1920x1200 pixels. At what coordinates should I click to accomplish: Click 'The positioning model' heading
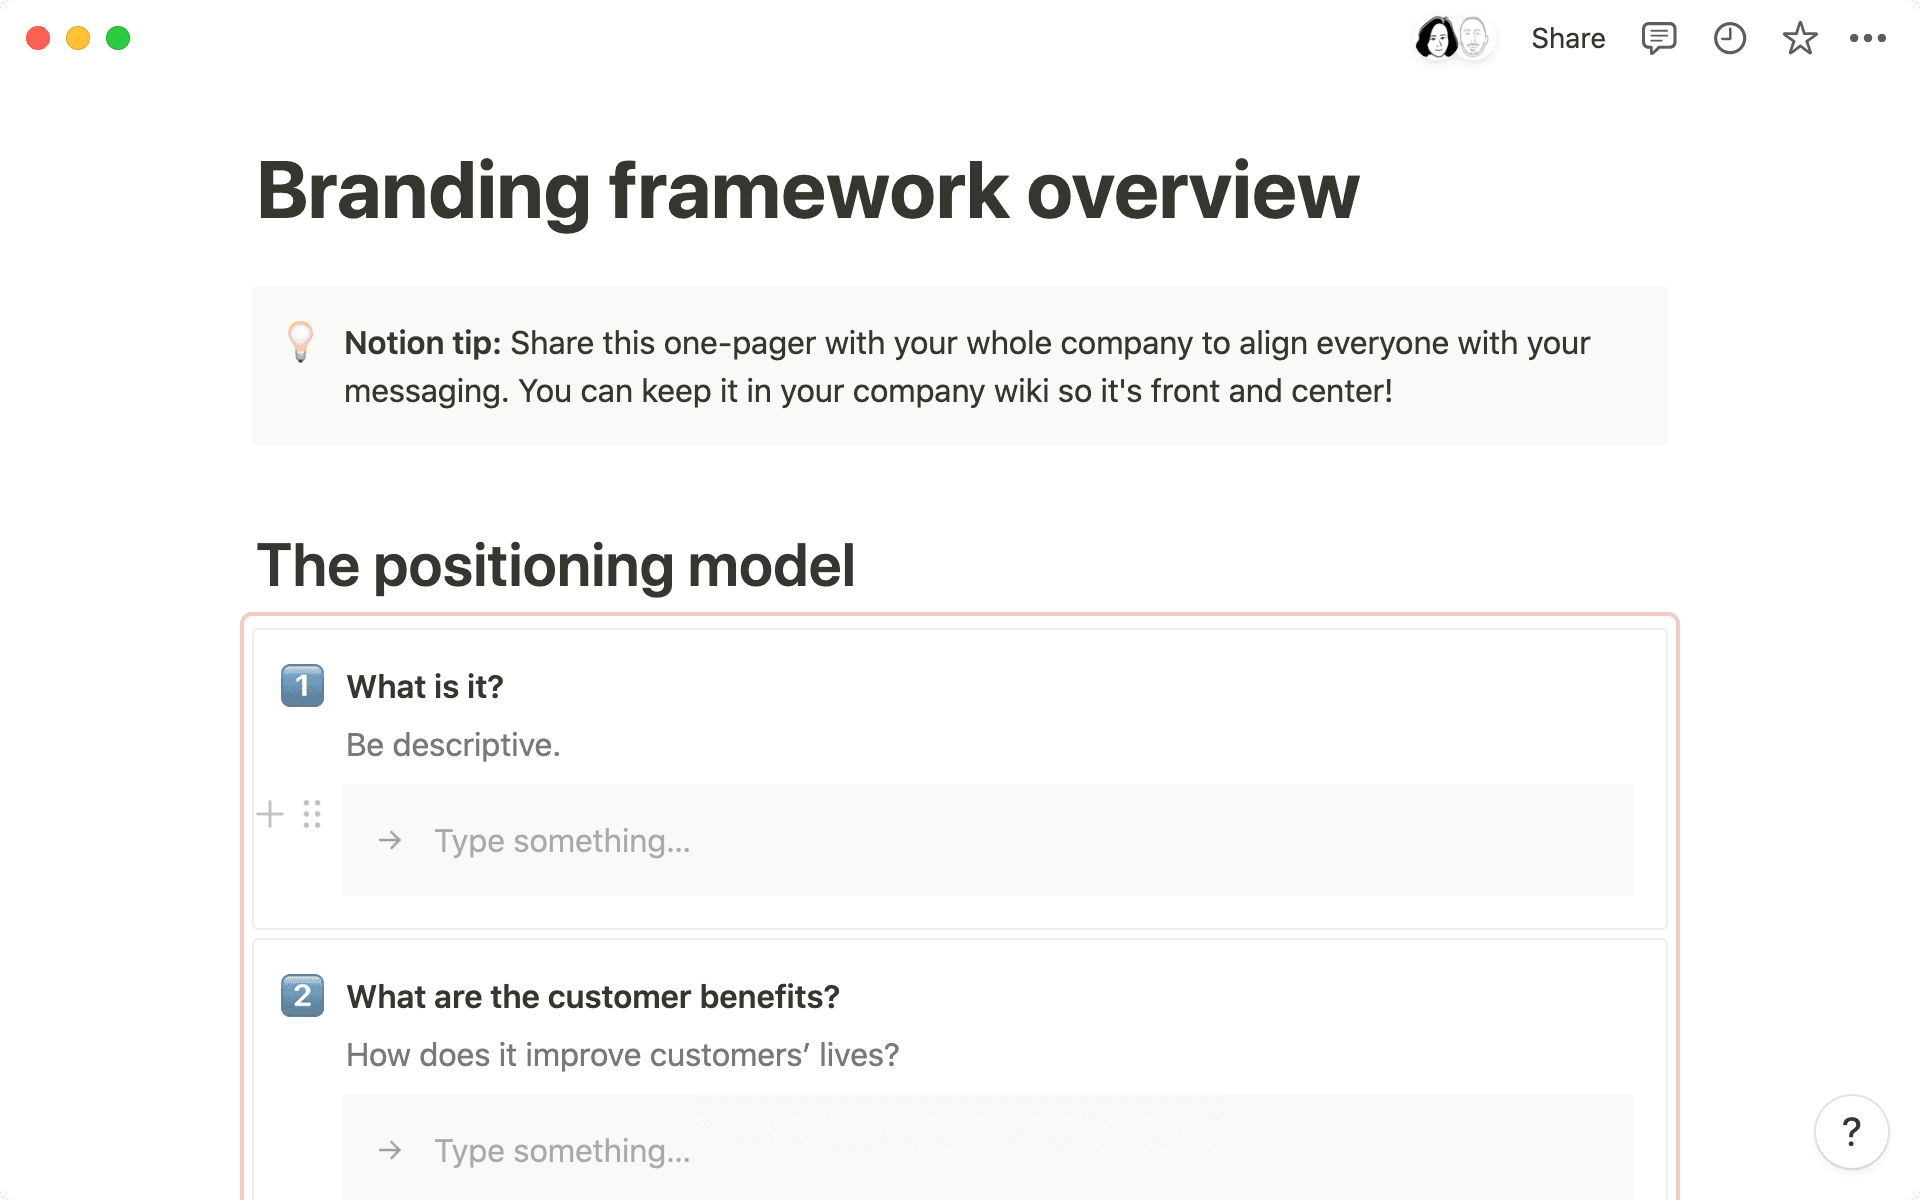(x=555, y=566)
